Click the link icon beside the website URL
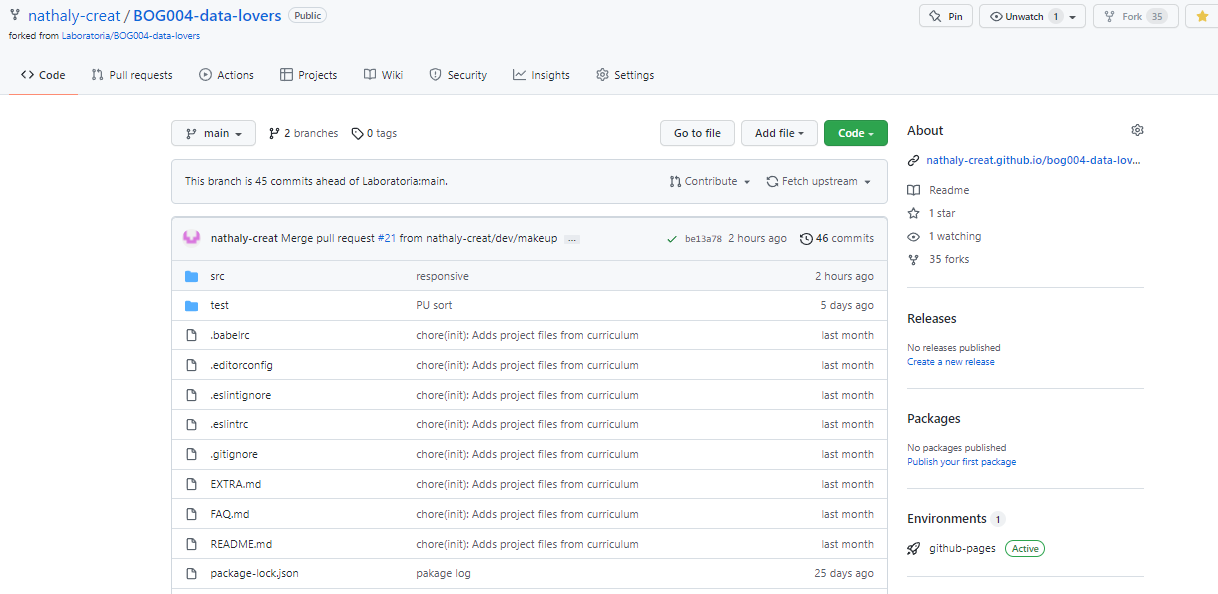The height and width of the screenshot is (594, 1218). [913, 160]
